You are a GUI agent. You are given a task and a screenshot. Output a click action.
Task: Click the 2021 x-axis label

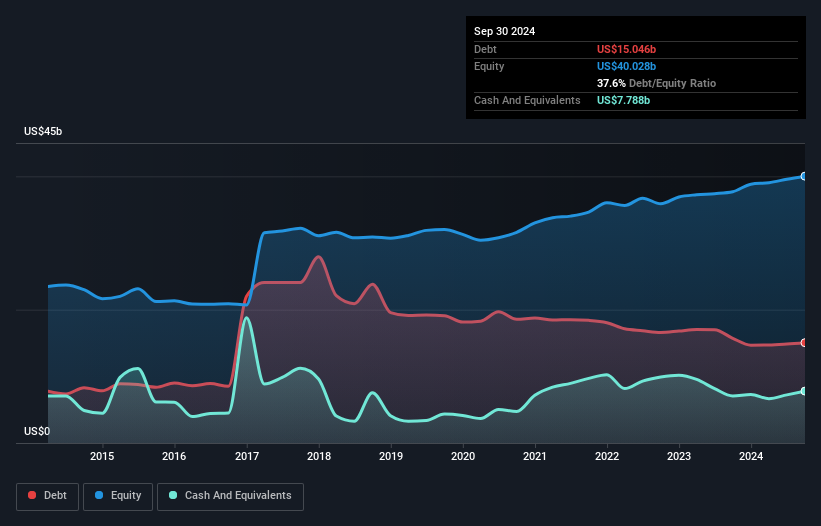(x=535, y=456)
